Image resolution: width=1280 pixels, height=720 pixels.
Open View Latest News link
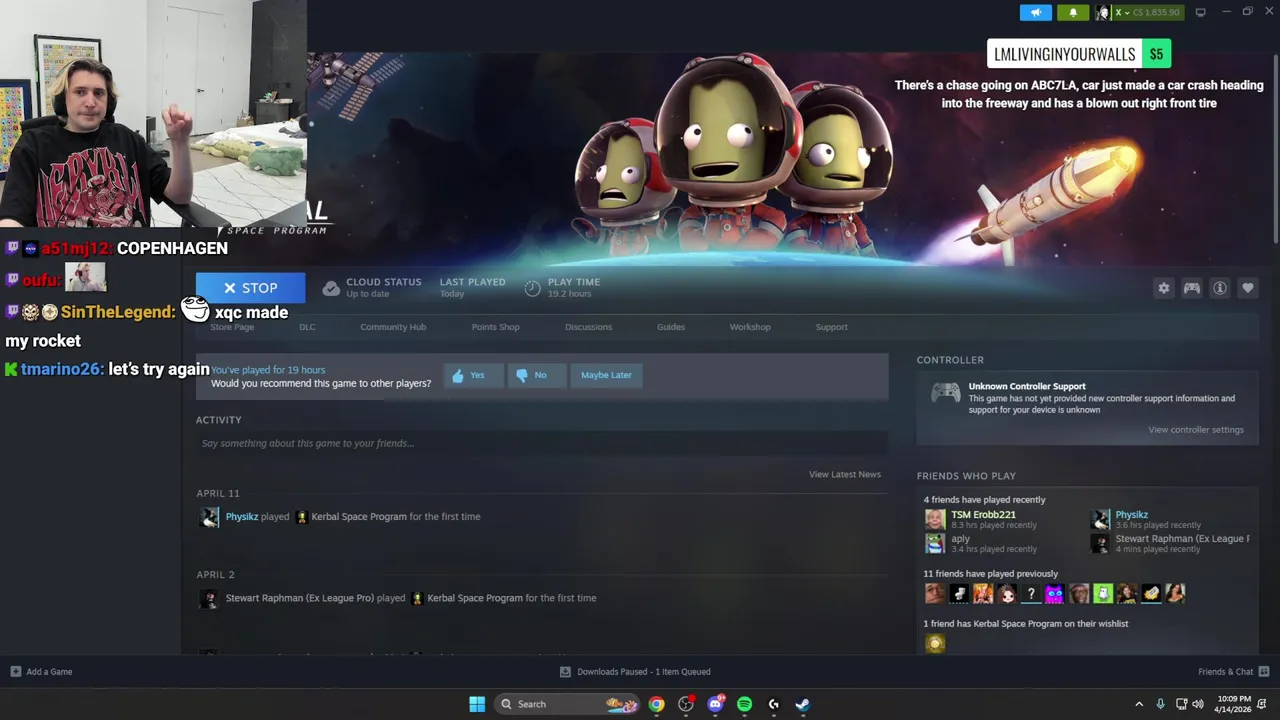pos(845,474)
